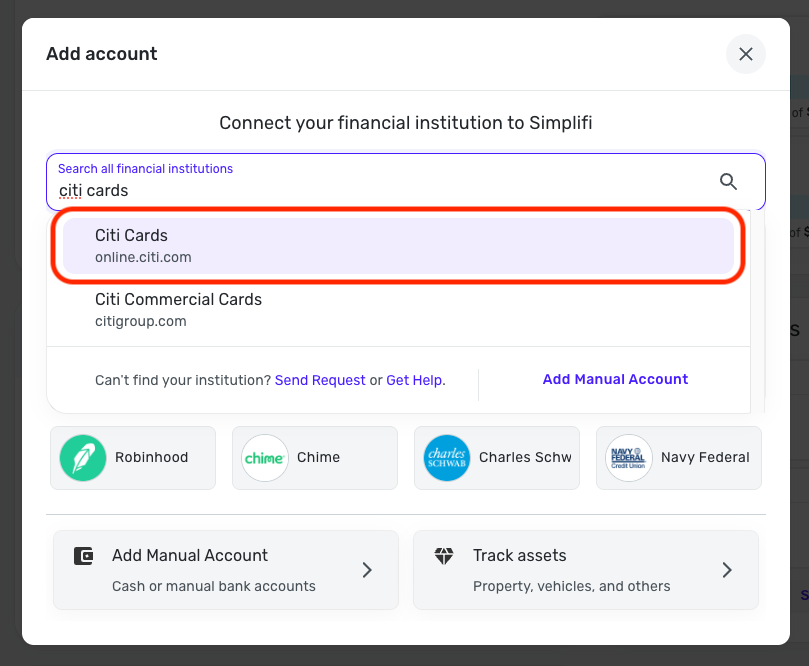Viewport: 809px width, 666px height.
Task: Pick the Chime institution tile label
Action: (319, 458)
